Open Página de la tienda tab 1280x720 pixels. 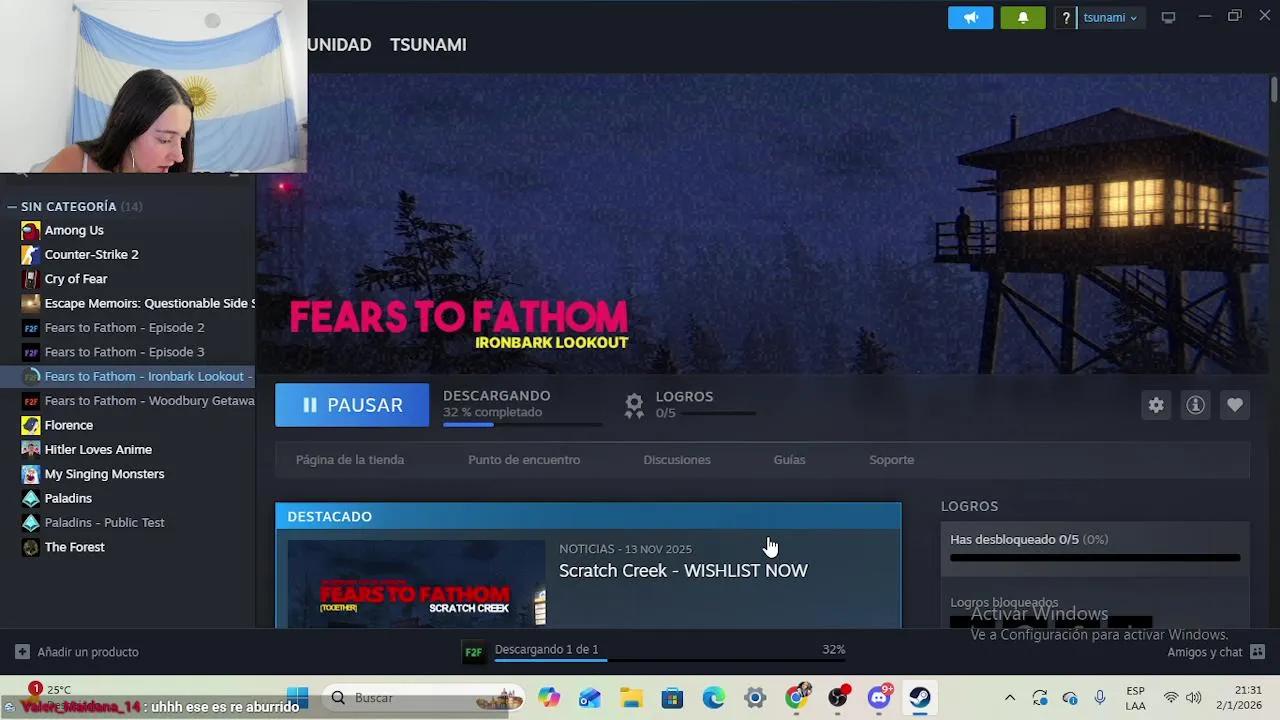click(x=350, y=460)
